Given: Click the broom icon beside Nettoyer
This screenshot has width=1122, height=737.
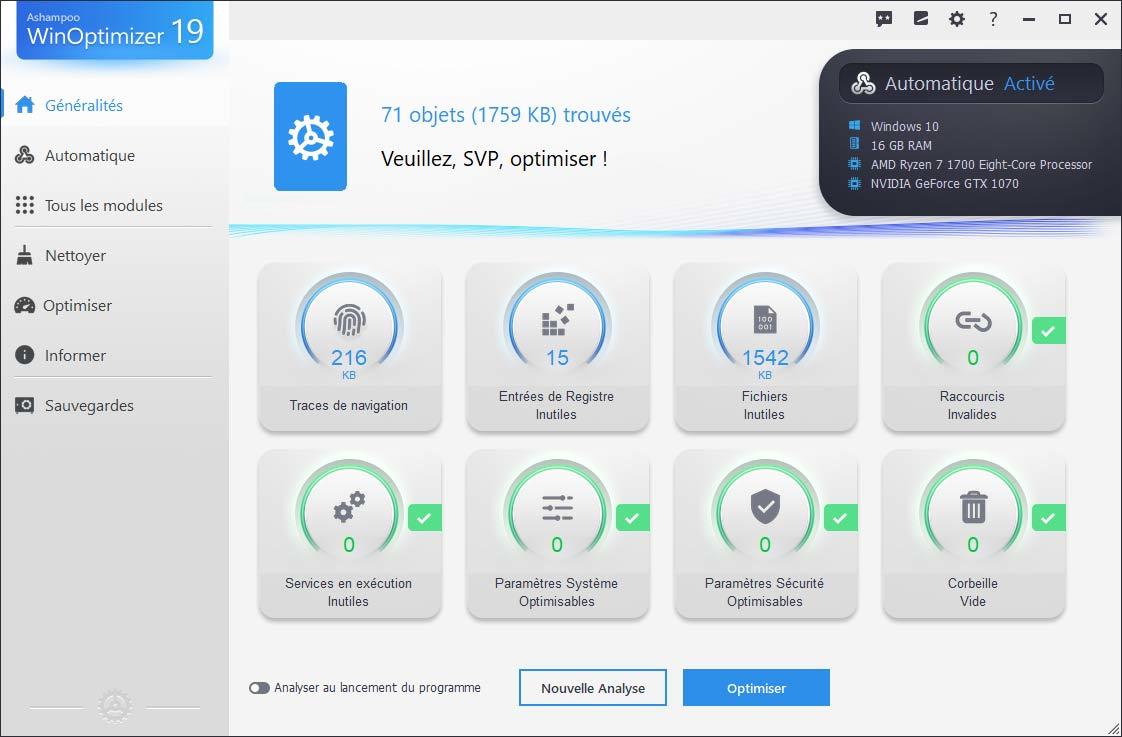Looking at the screenshot, I should (24, 255).
